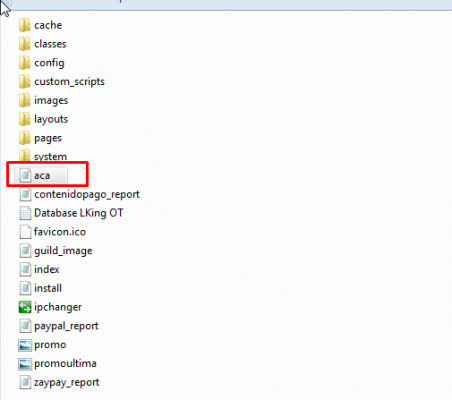Click the zaypay_report file name

point(67,382)
